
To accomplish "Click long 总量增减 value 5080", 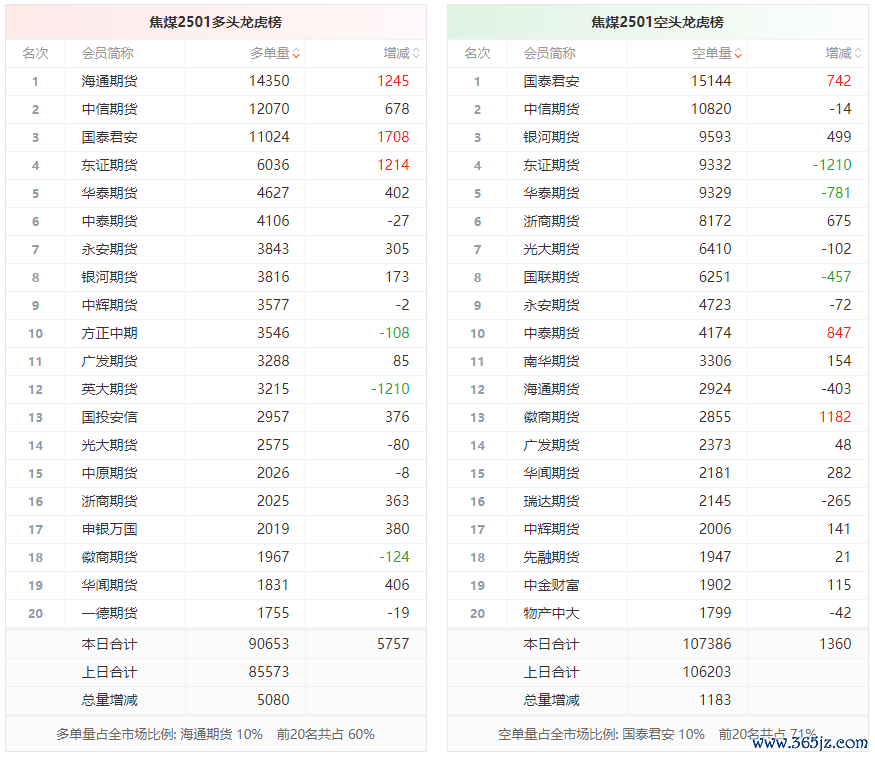I will (273, 699).
